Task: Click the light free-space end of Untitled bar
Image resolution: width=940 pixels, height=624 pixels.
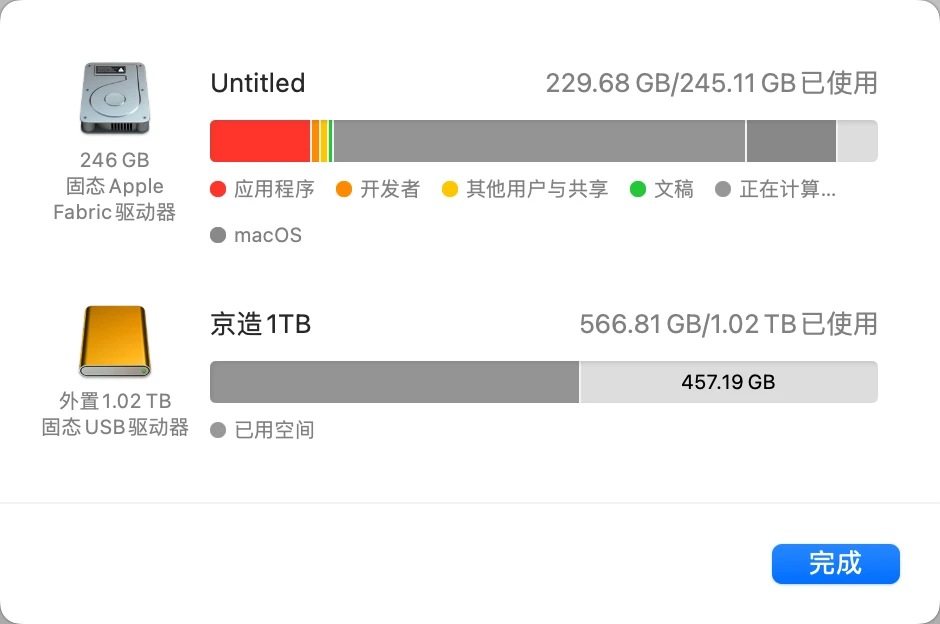Action: click(x=857, y=141)
